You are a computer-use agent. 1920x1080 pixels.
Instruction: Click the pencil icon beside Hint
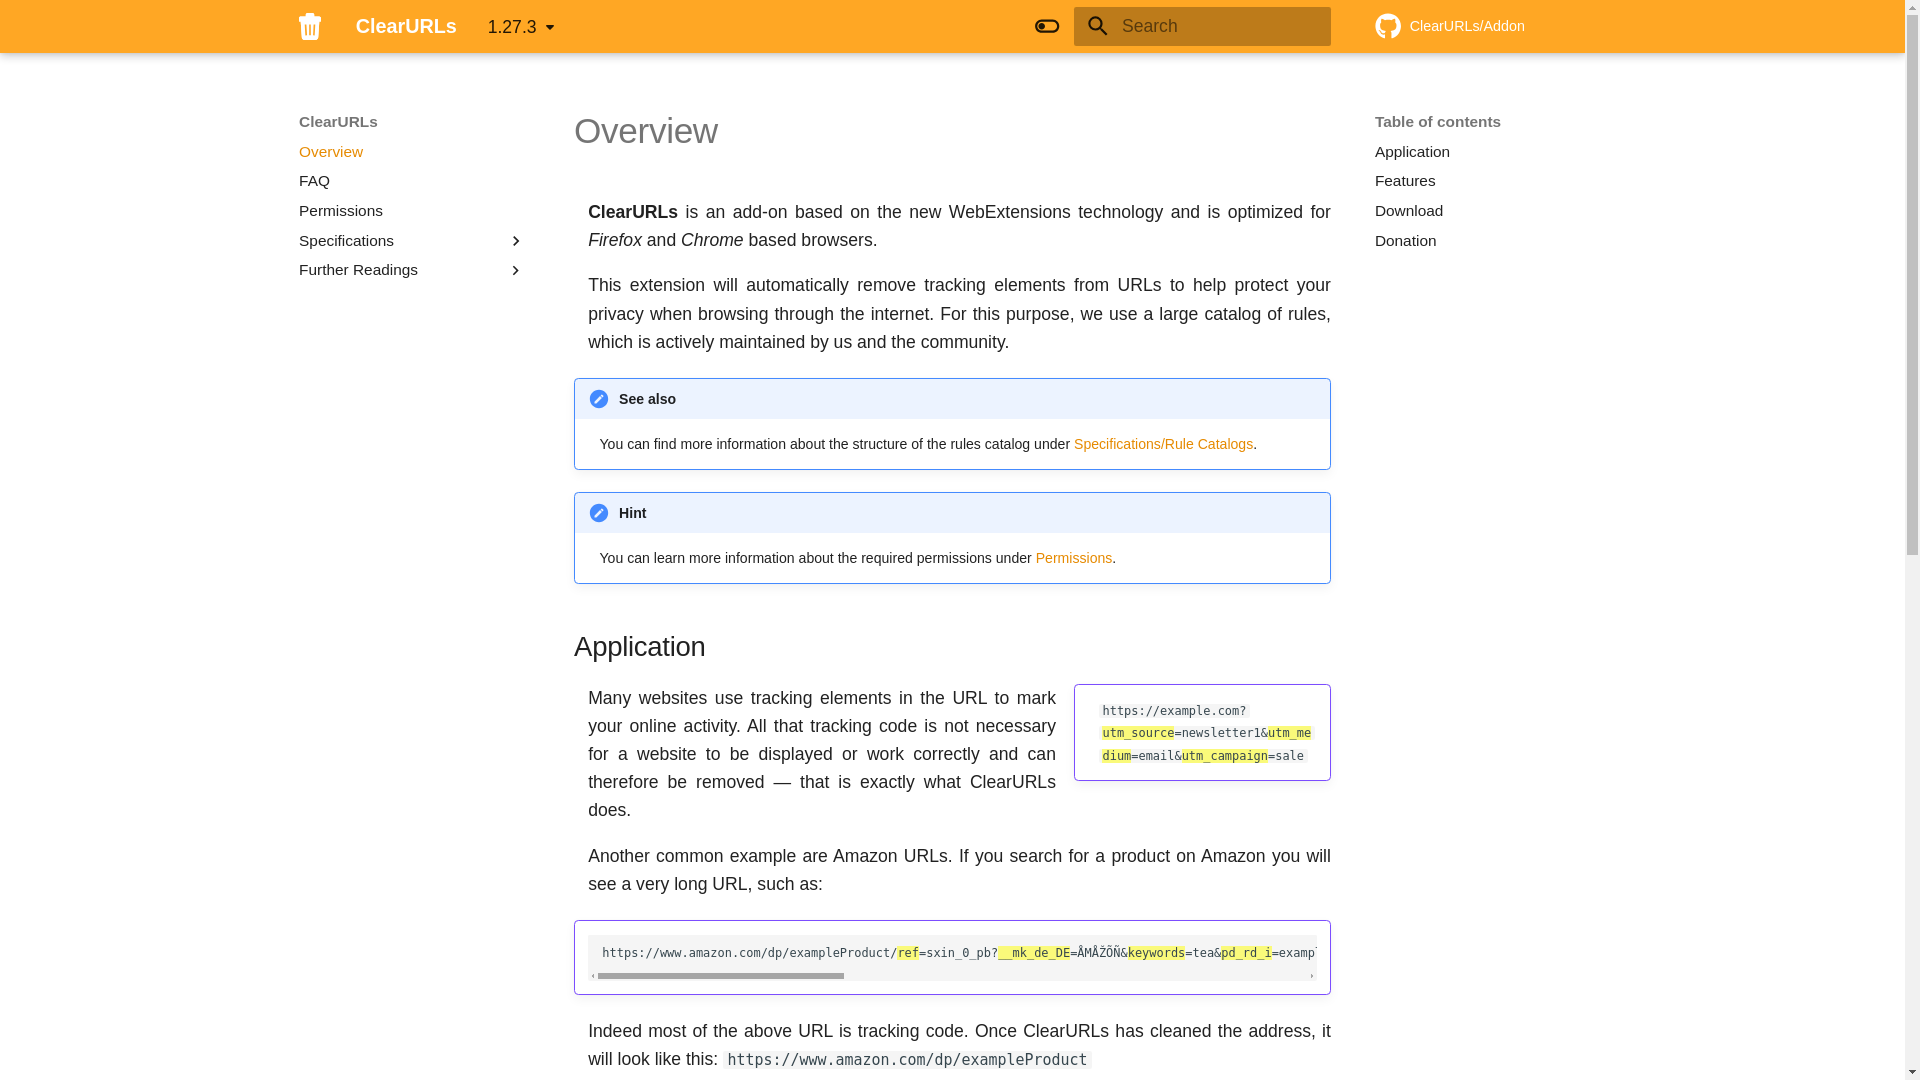tap(599, 513)
